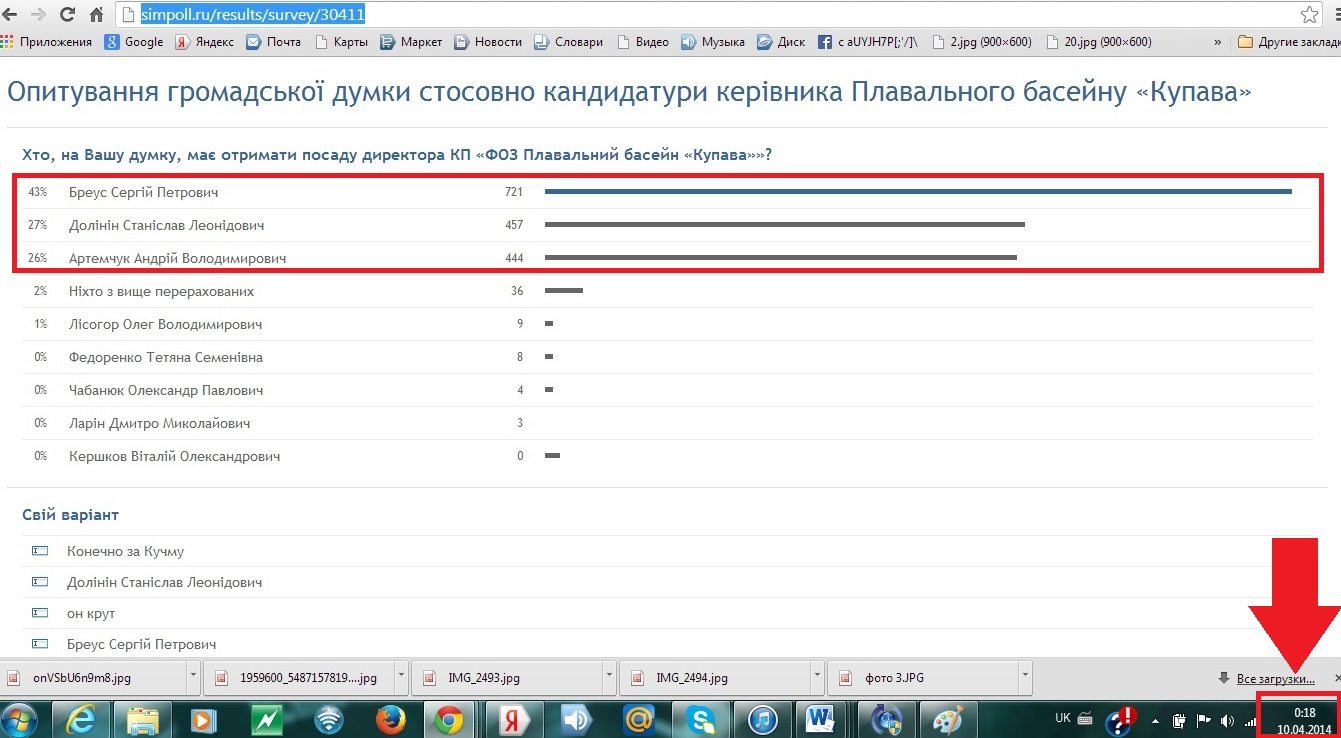Open the 20.jpg (900×600) bookmark
Viewport: 1341px width, 738px height.
tap(1099, 42)
